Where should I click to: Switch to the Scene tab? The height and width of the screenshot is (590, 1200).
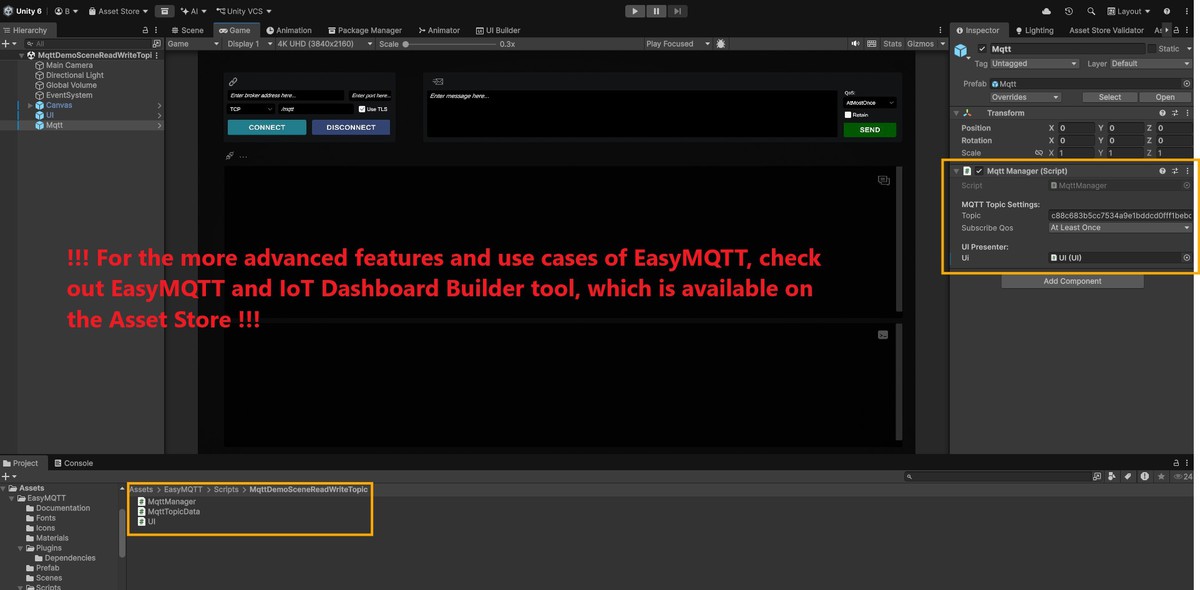click(187, 30)
